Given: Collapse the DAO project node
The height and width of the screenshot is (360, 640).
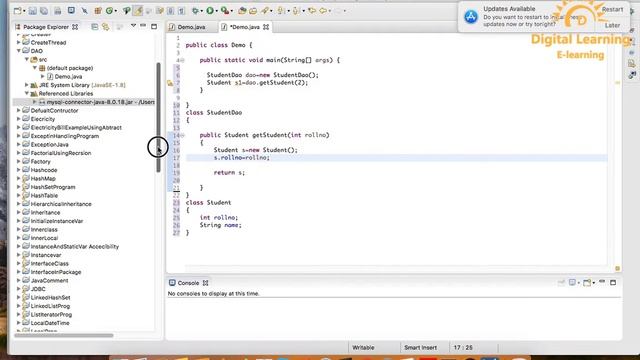Looking at the screenshot, I should [19, 51].
